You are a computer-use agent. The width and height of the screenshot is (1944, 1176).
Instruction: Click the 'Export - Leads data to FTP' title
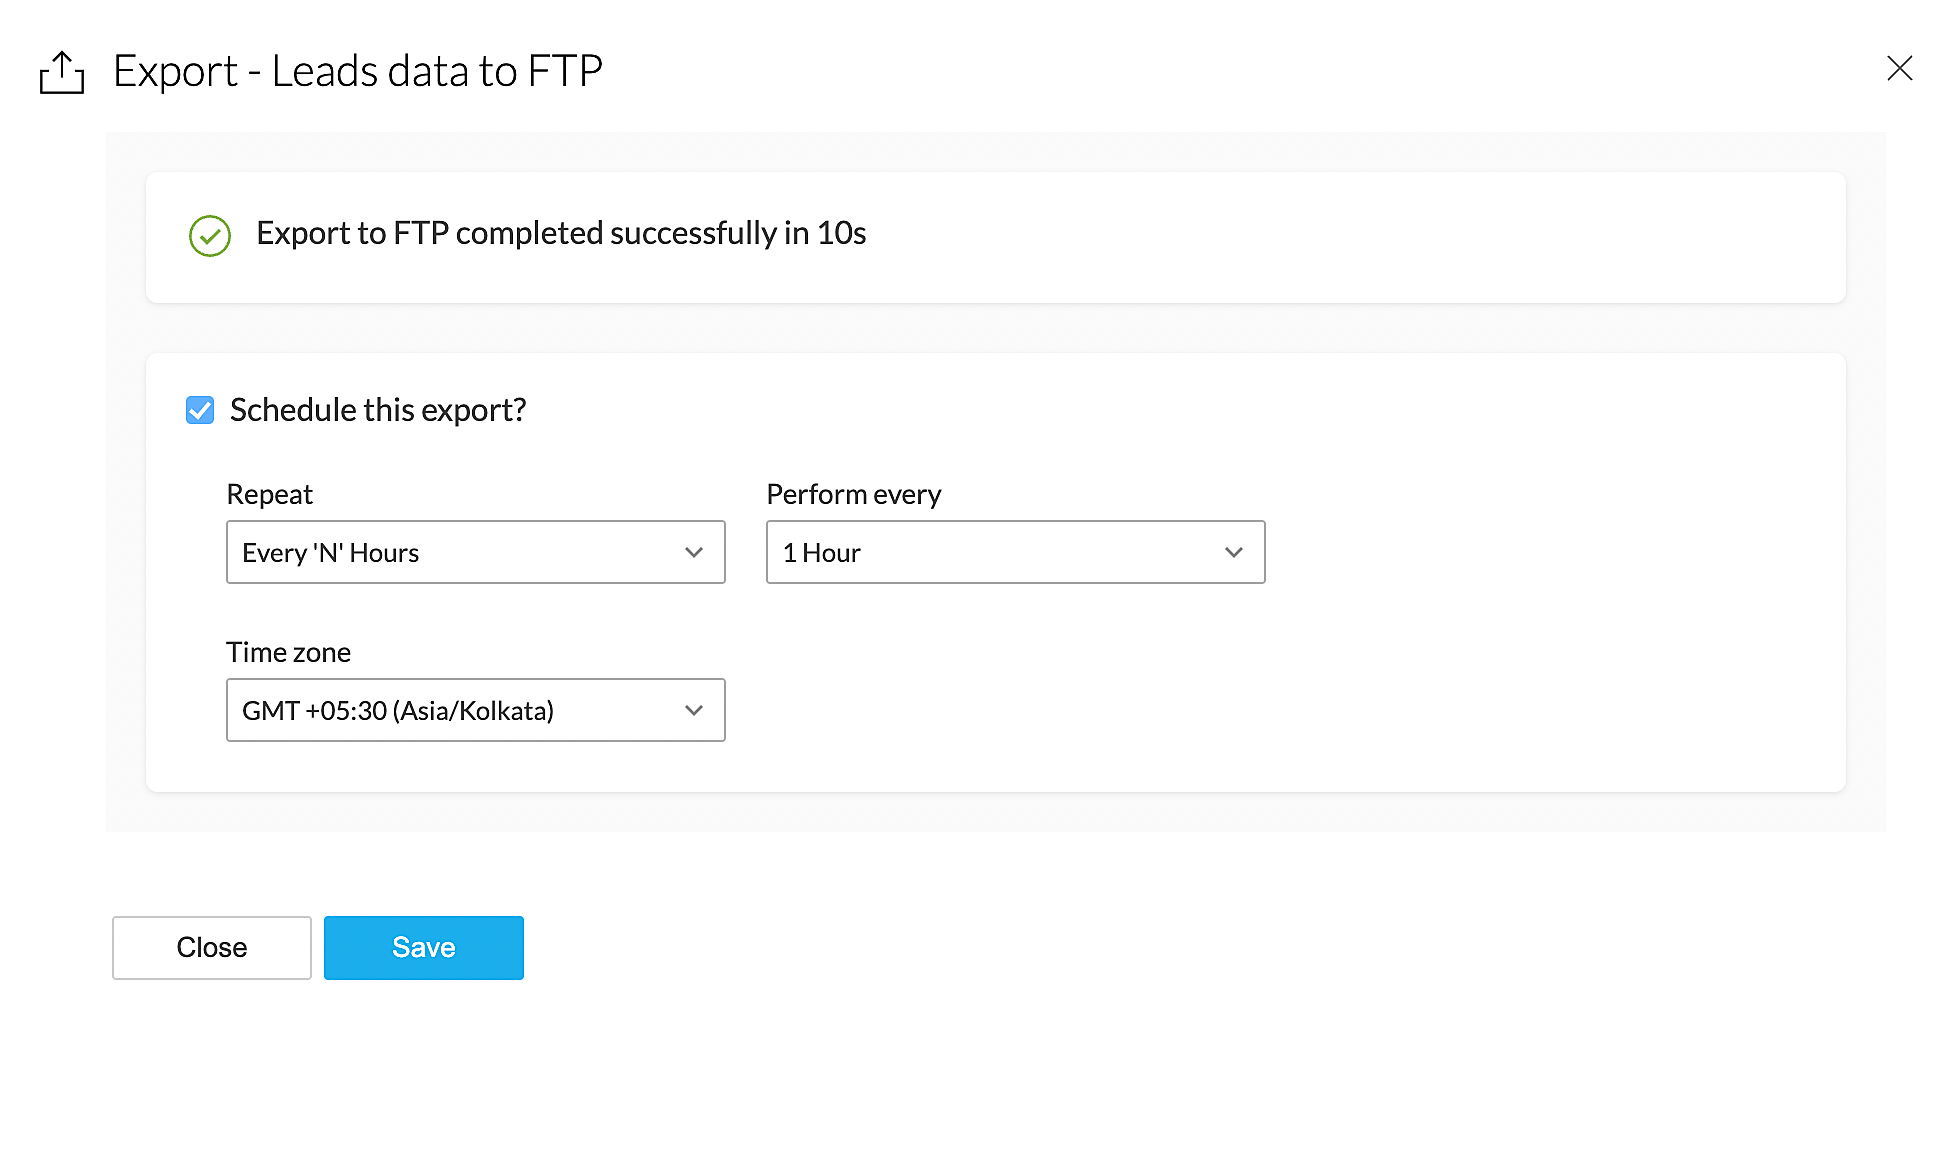[358, 71]
